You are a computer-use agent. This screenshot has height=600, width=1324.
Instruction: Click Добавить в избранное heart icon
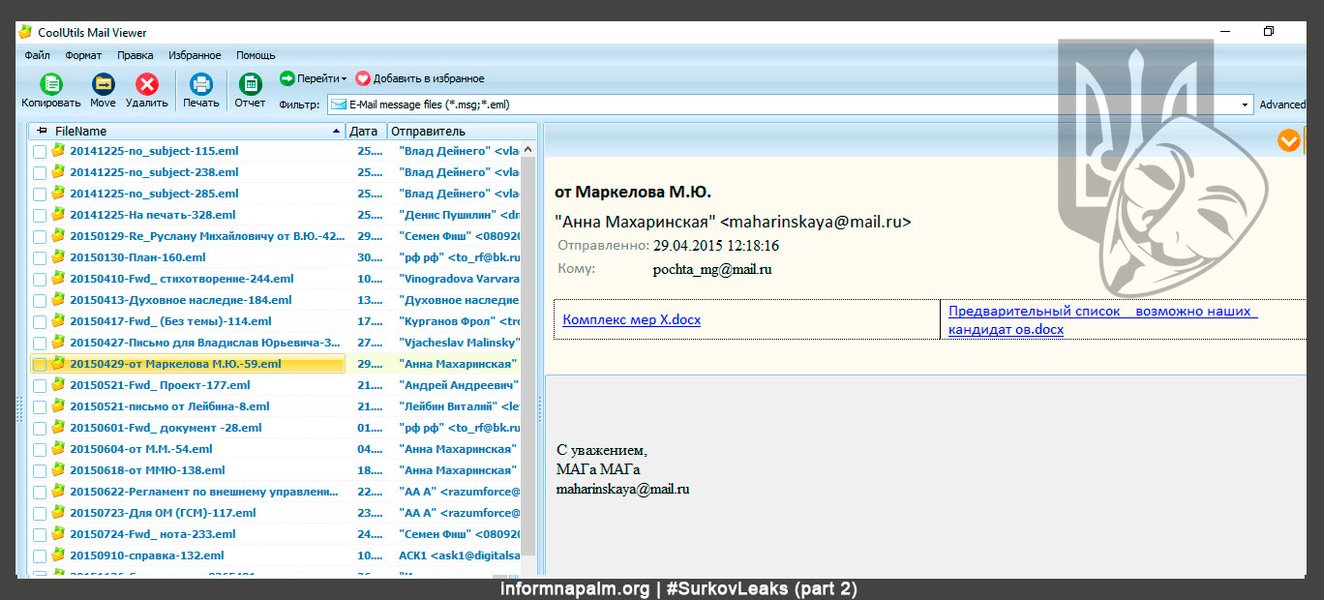363,78
